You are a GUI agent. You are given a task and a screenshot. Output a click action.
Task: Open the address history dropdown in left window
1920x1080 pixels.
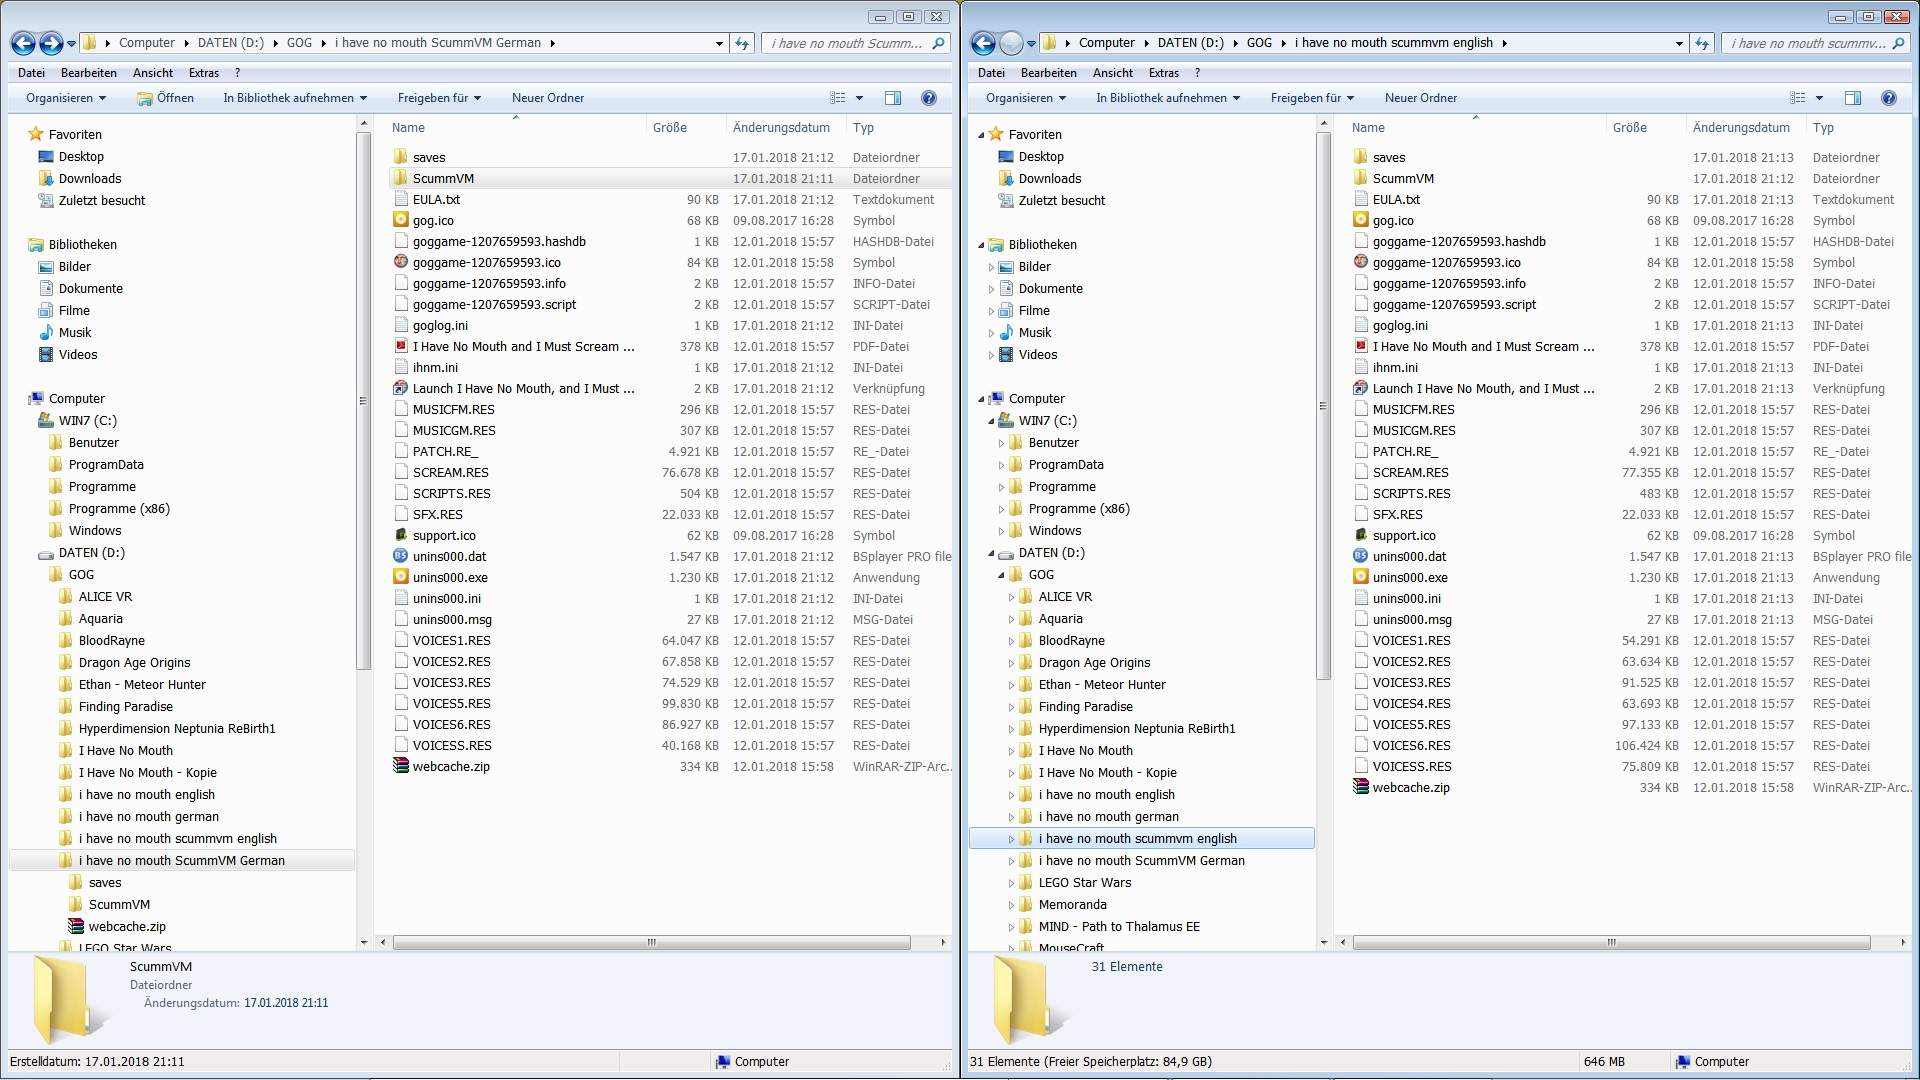719,43
